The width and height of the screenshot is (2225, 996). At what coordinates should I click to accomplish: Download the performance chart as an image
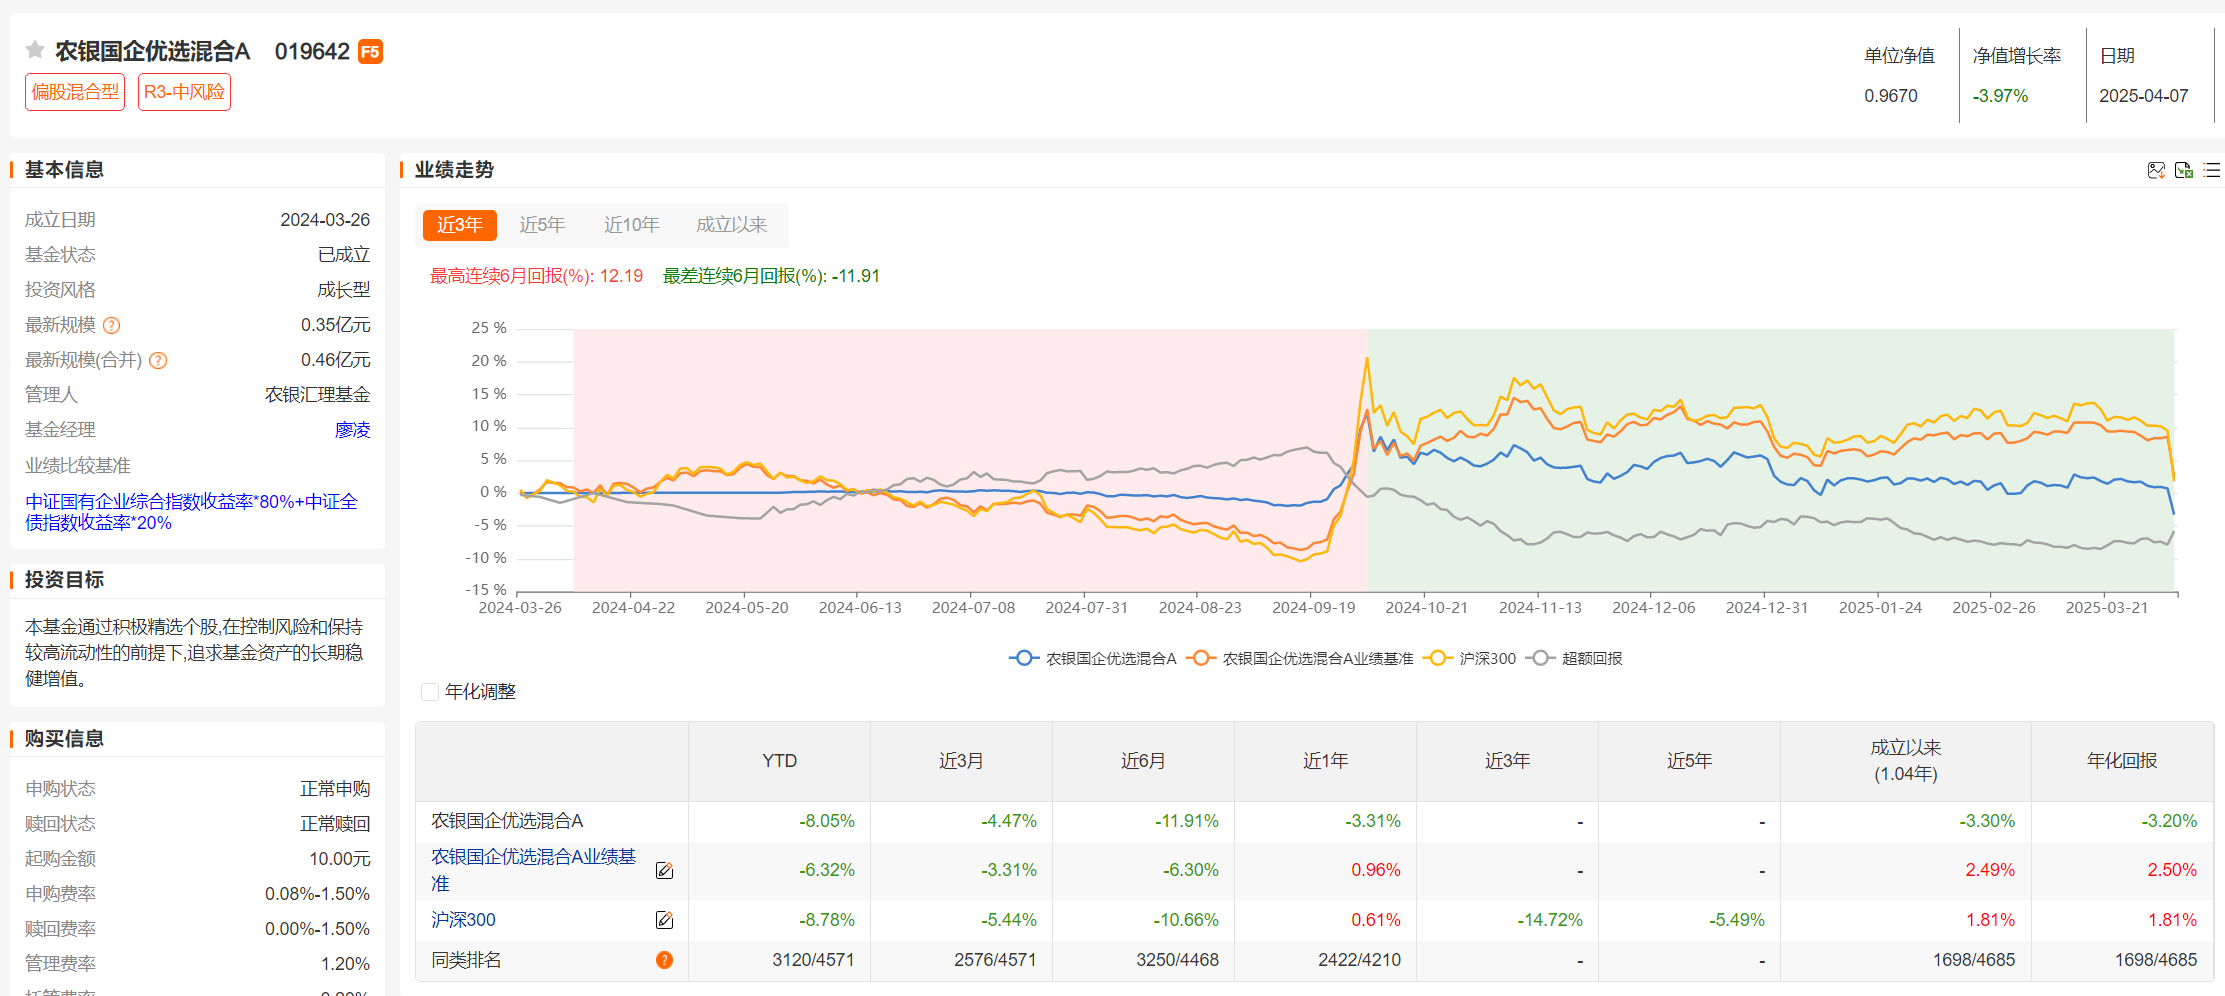click(2156, 170)
